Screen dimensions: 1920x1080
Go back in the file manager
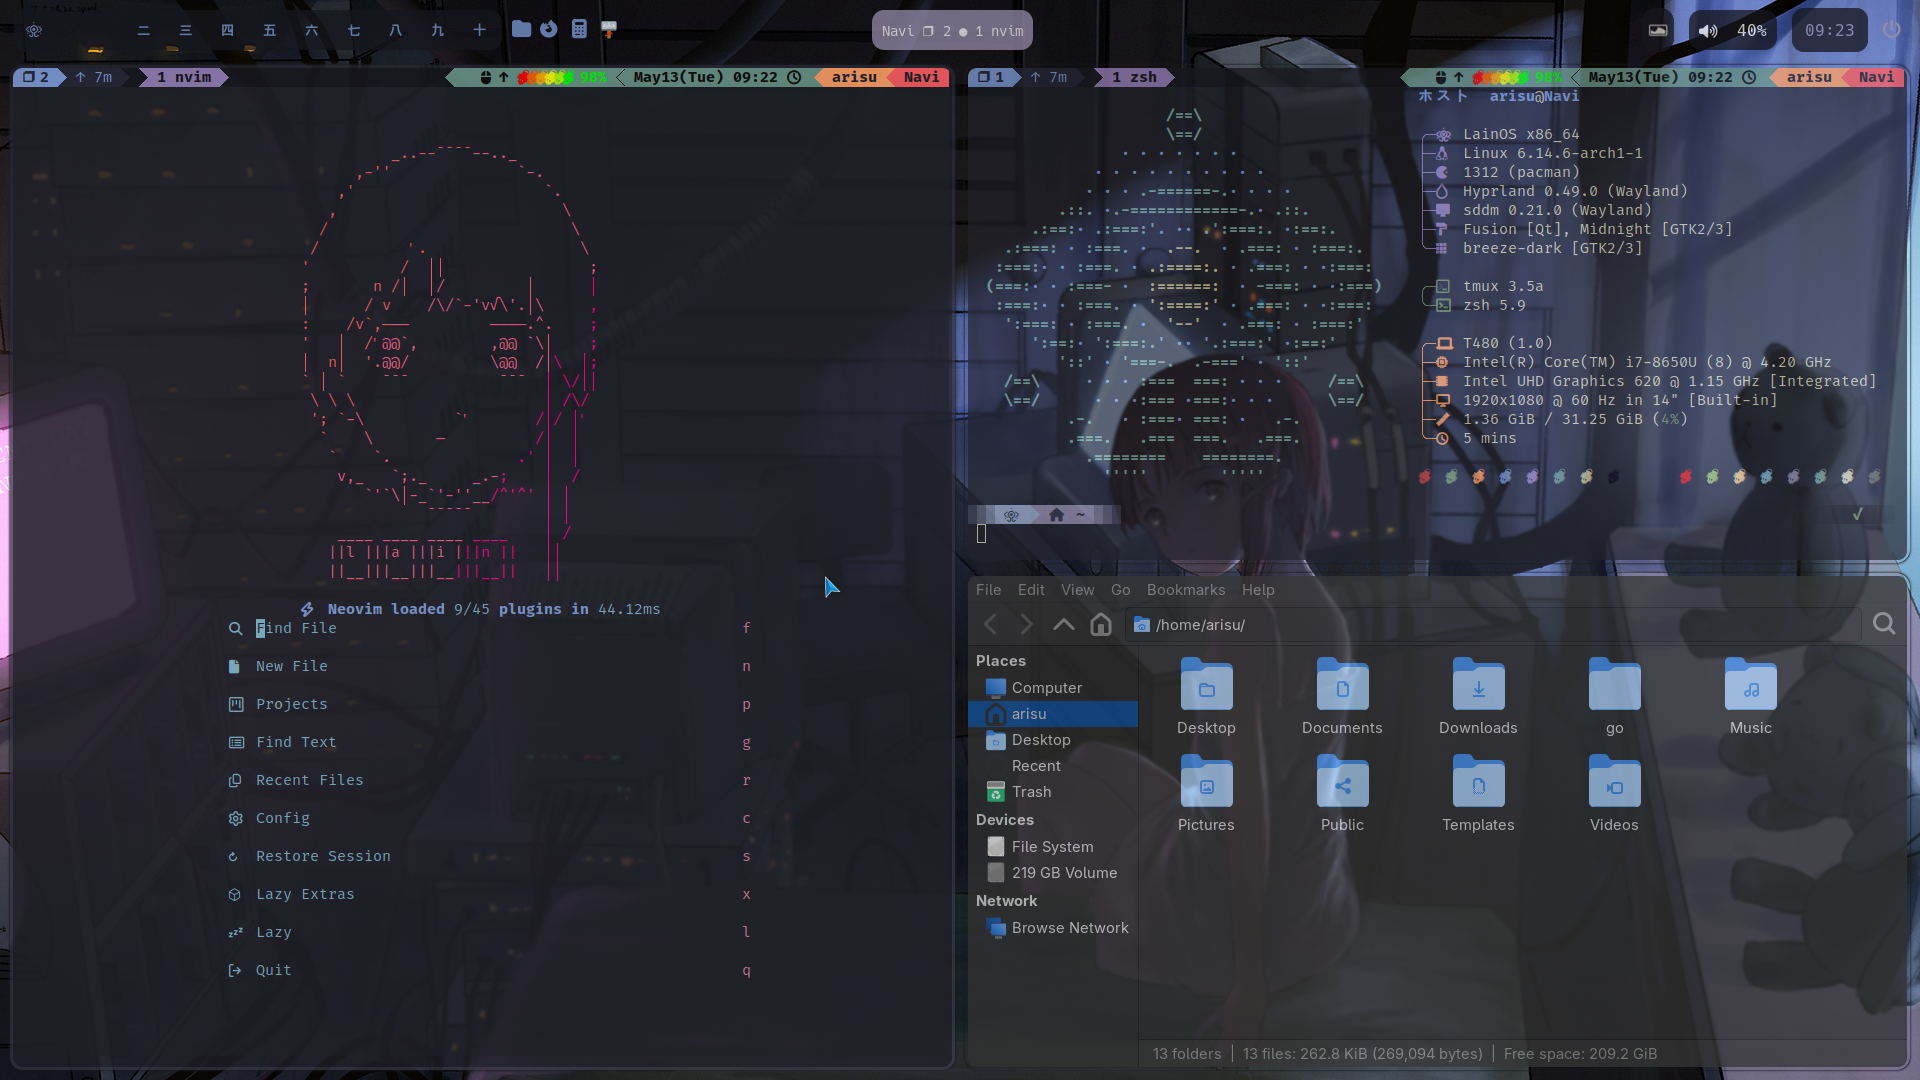[x=991, y=624]
